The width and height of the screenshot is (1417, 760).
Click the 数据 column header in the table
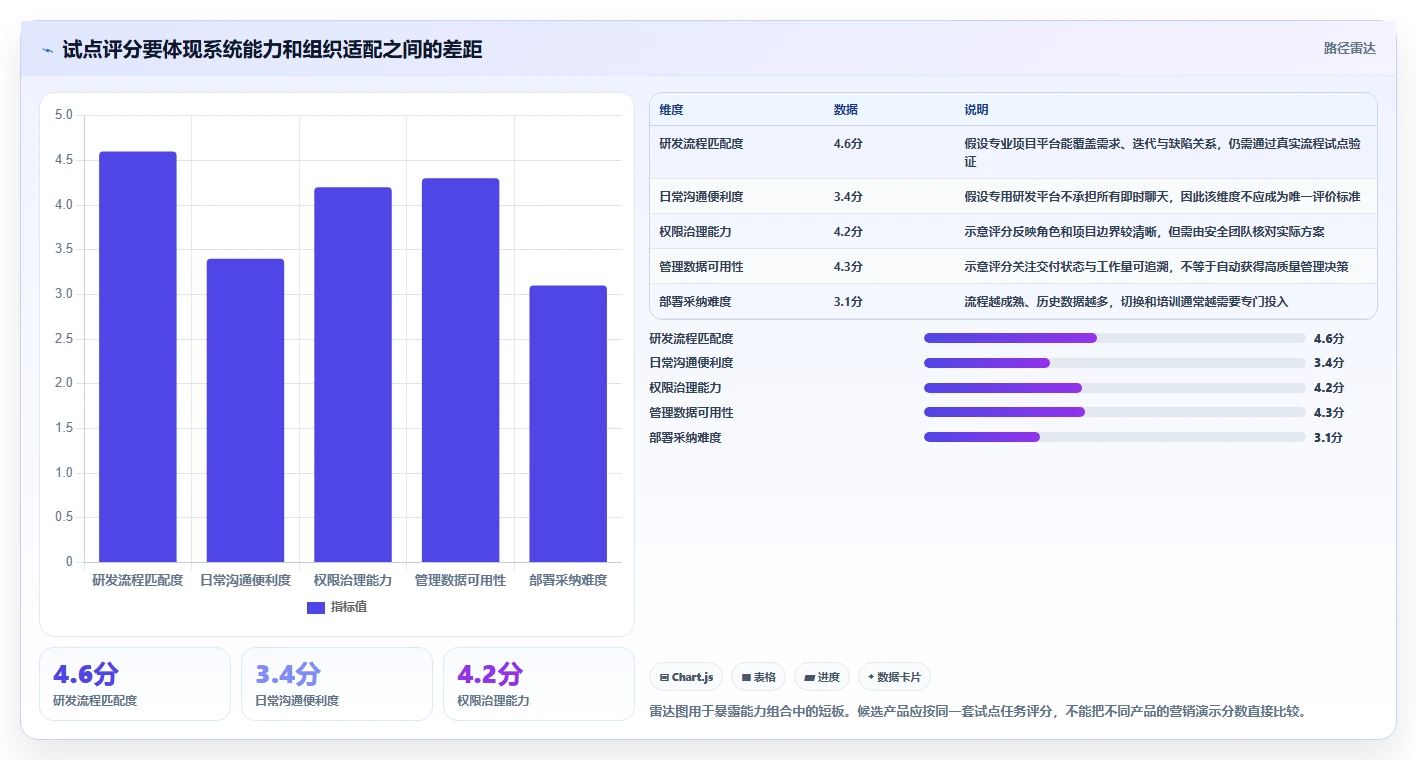pyautogui.click(x=845, y=110)
